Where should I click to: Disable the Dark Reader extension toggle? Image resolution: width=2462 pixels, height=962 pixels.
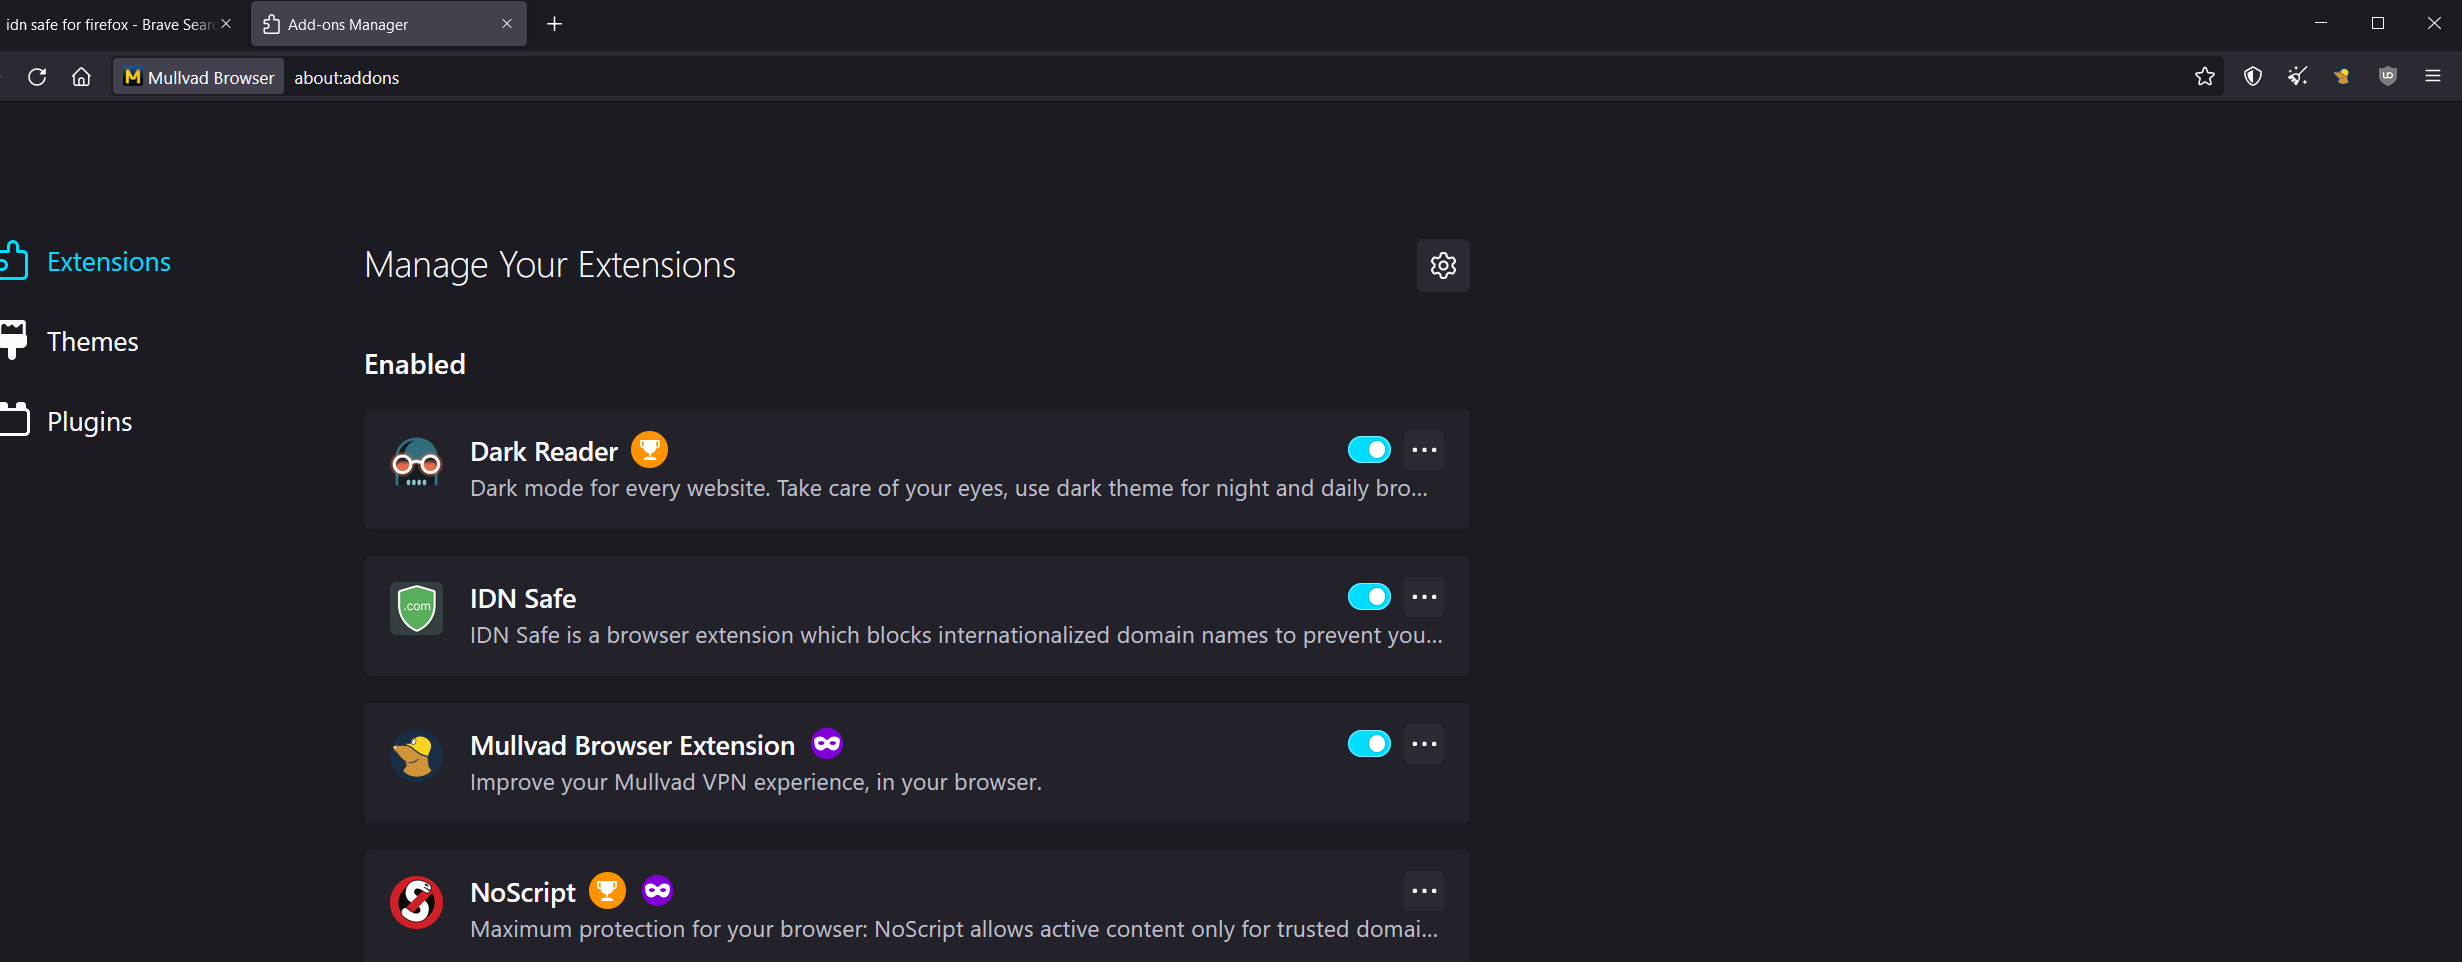(x=1369, y=450)
